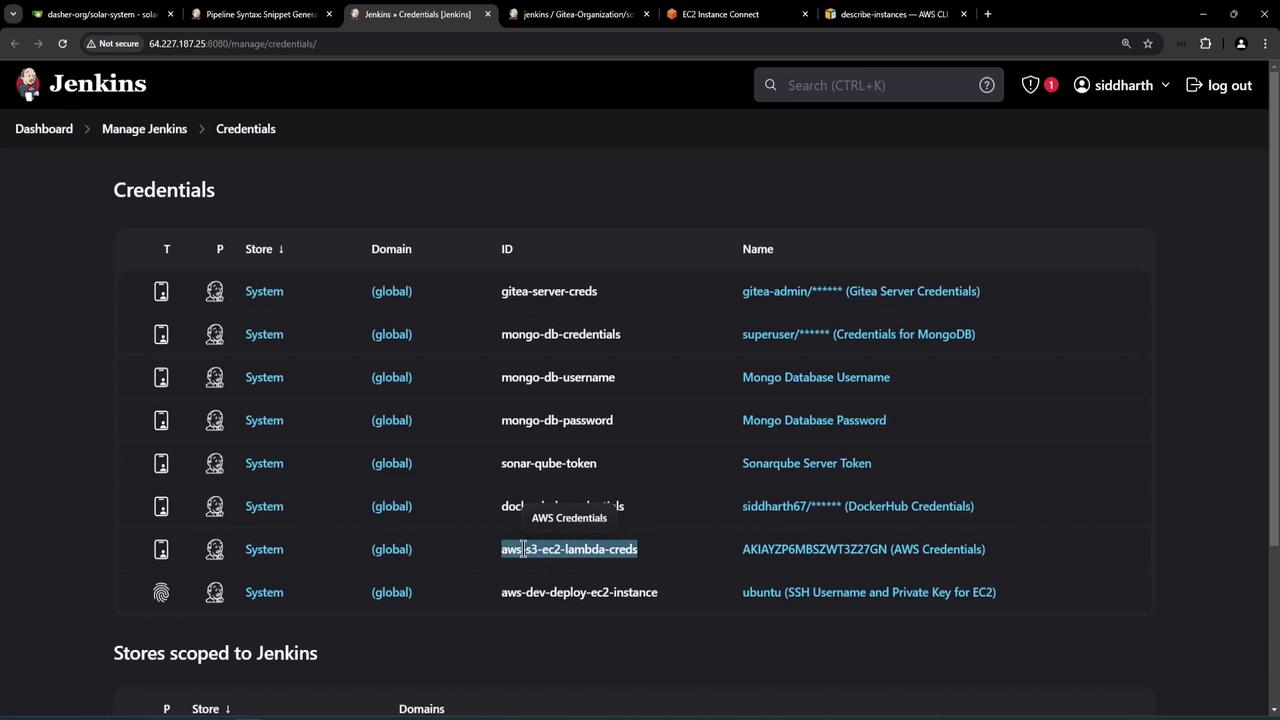The height and width of the screenshot is (720, 1280).
Task: Switch to Pipeline Syntax Snippet Generator tab
Action: pyautogui.click(x=260, y=14)
